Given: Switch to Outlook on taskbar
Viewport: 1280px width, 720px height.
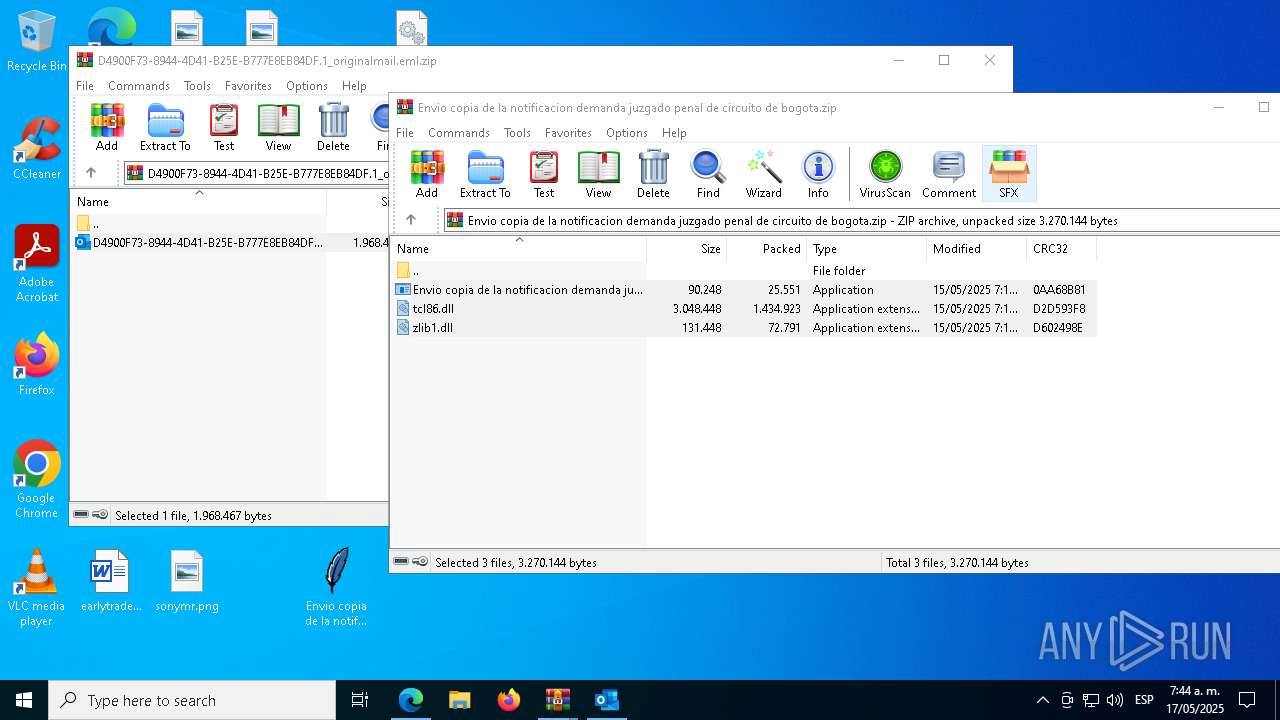Looking at the screenshot, I should coord(606,700).
